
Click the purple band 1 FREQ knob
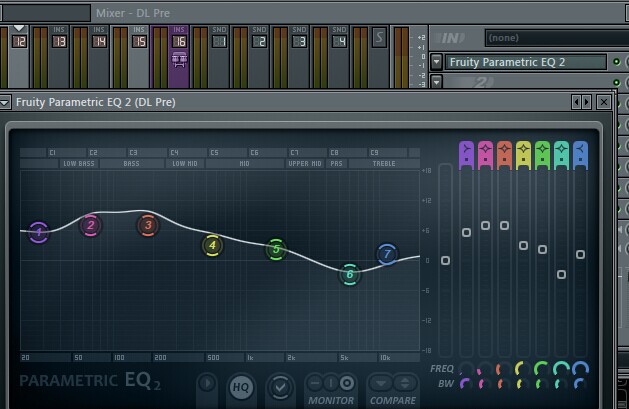(x=466, y=369)
